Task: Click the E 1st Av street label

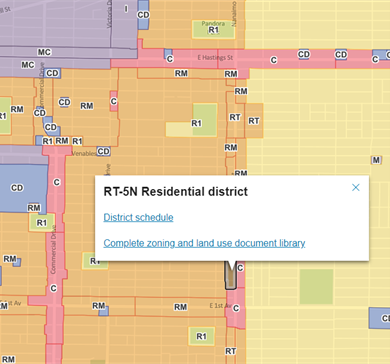Action: click(220, 306)
